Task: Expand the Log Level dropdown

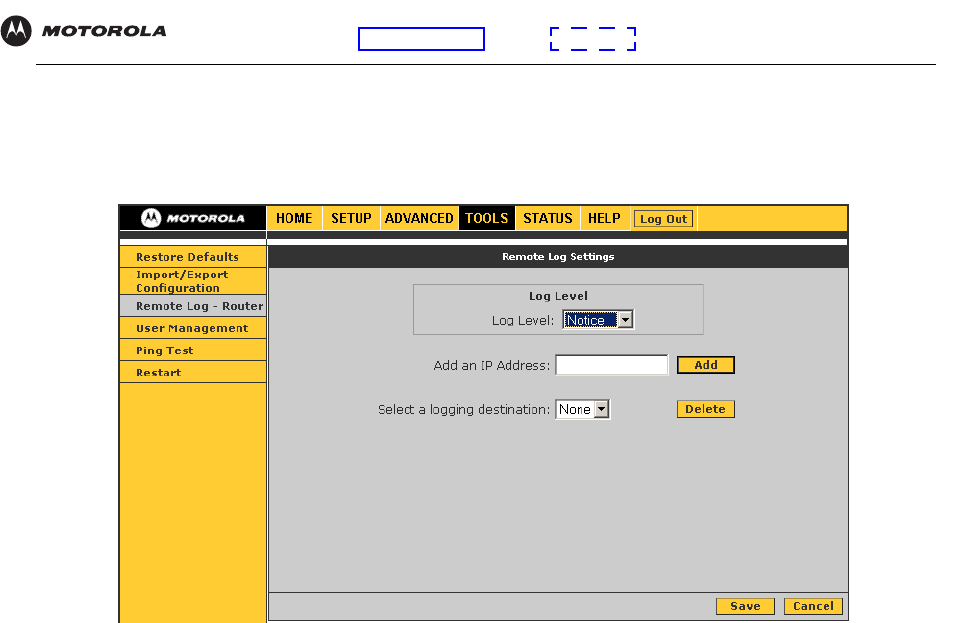Action: pyautogui.click(x=598, y=320)
